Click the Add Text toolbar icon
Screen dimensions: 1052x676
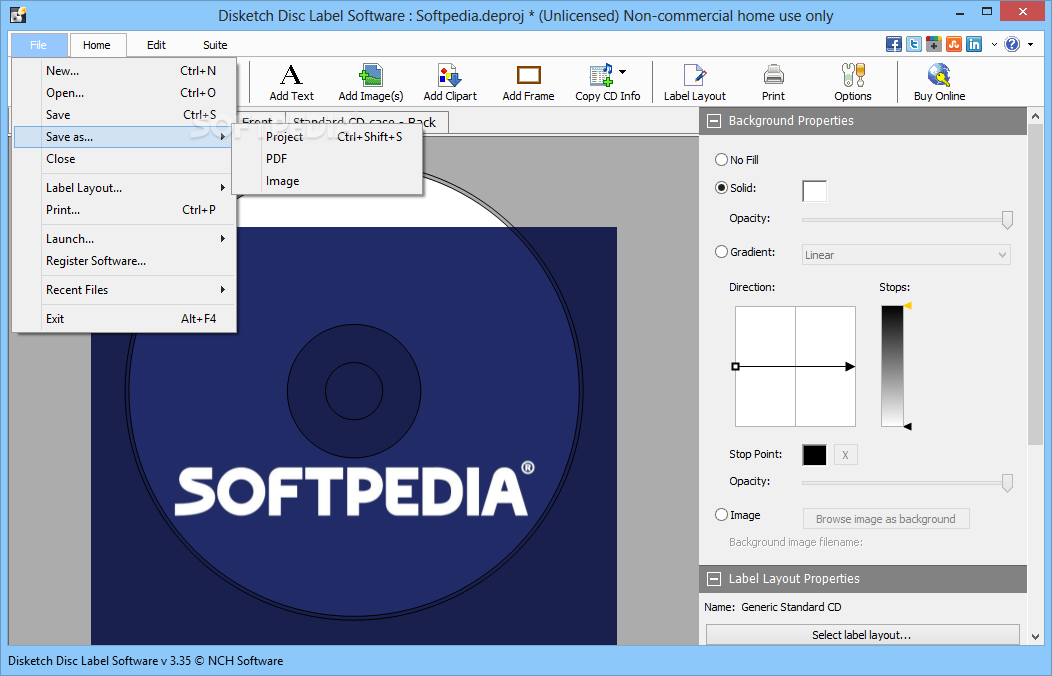click(291, 82)
